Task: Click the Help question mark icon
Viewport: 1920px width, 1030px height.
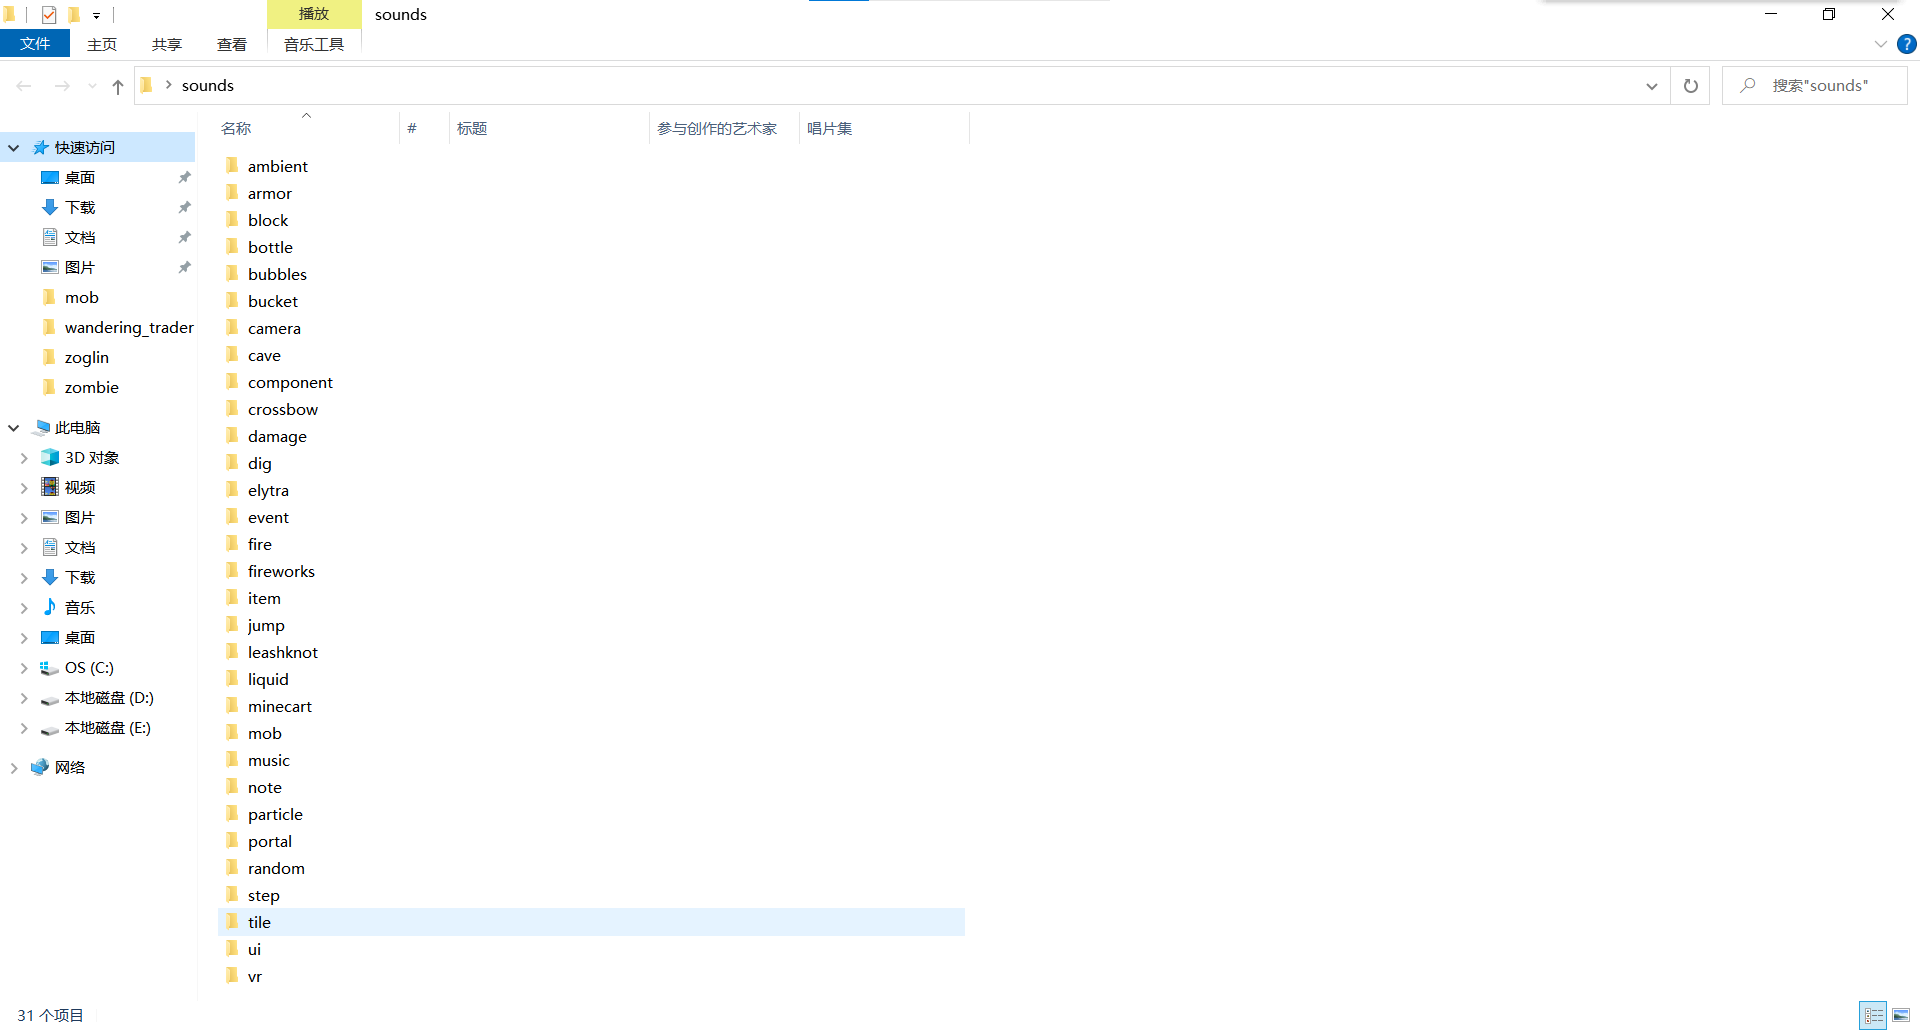Action: (x=1907, y=44)
